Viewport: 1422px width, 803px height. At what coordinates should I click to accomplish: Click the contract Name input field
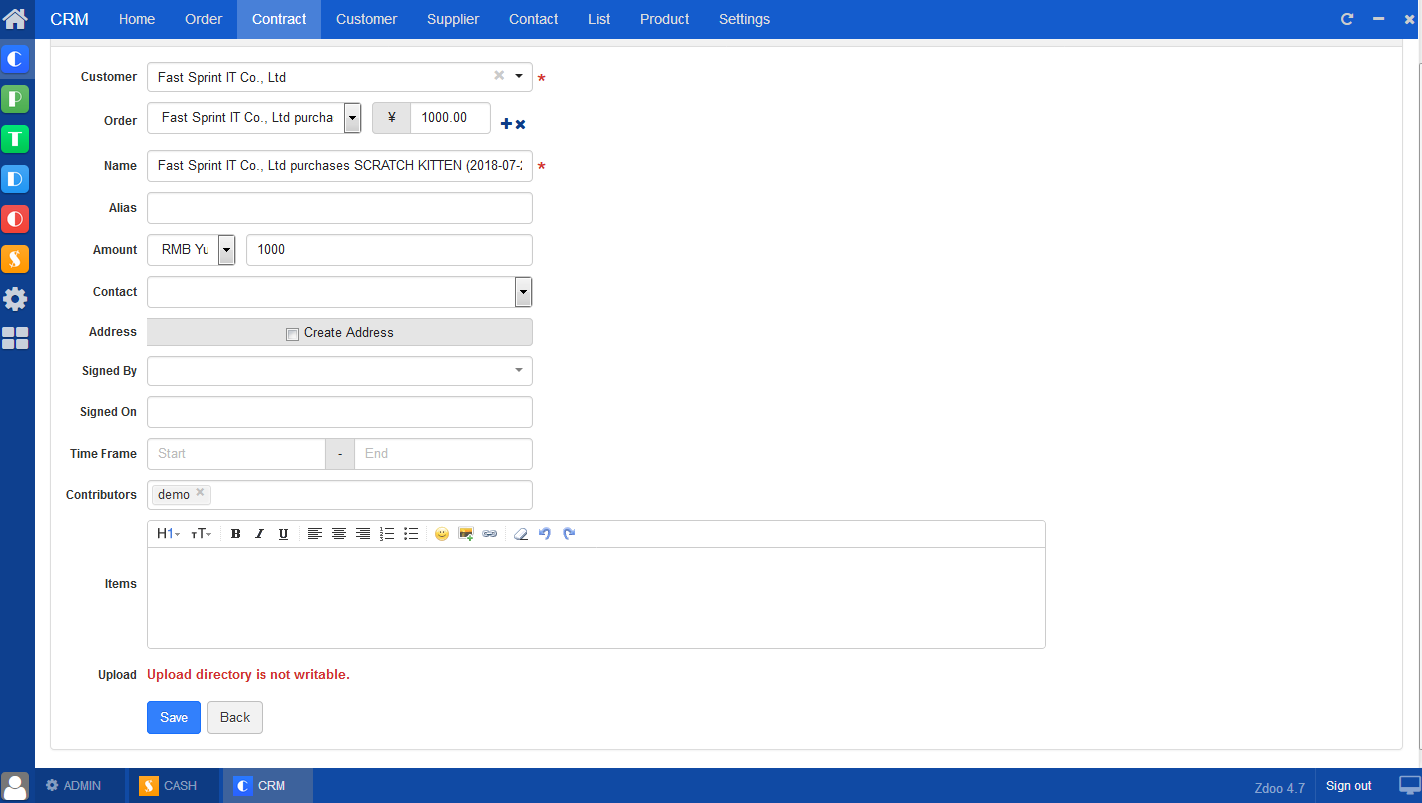[x=340, y=166]
